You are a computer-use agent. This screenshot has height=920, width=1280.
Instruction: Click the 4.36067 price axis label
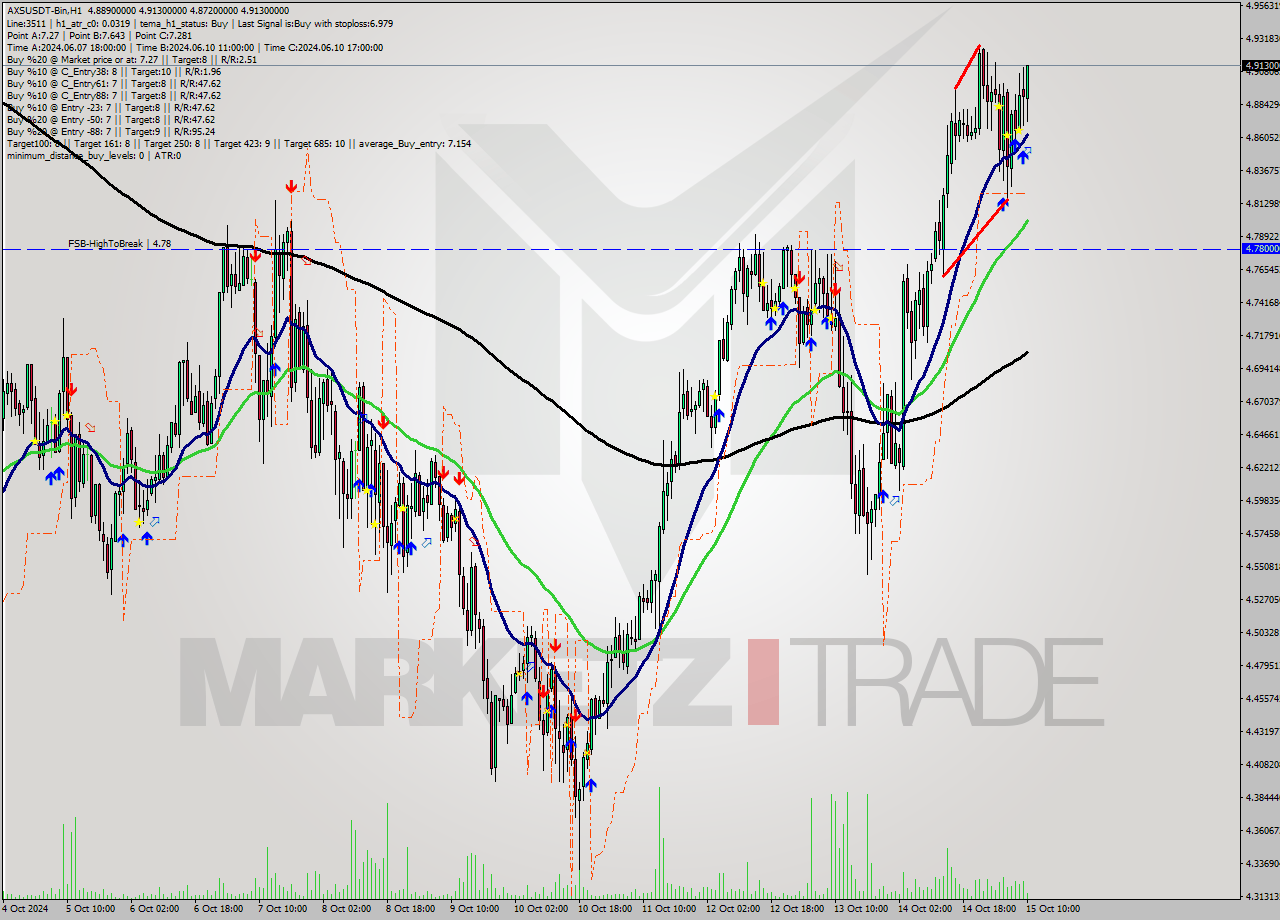pyautogui.click(x=1261, y=830)
